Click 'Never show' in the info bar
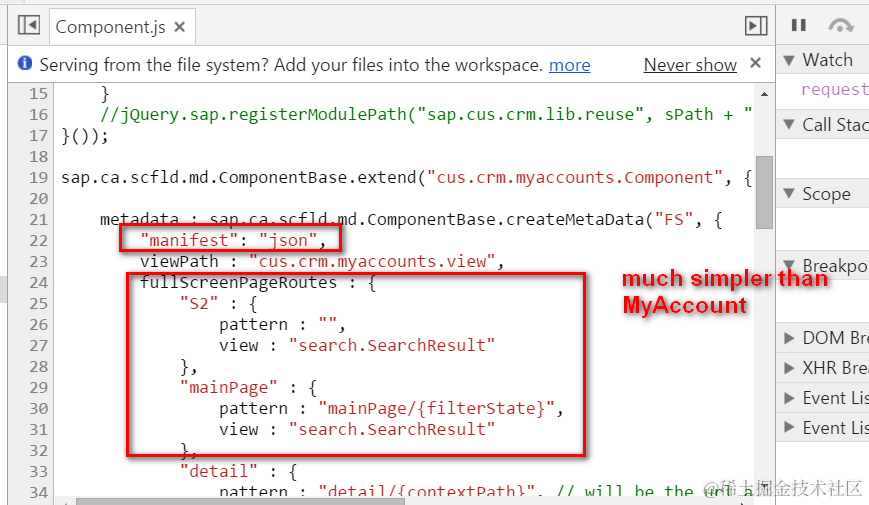 point(690,65)
